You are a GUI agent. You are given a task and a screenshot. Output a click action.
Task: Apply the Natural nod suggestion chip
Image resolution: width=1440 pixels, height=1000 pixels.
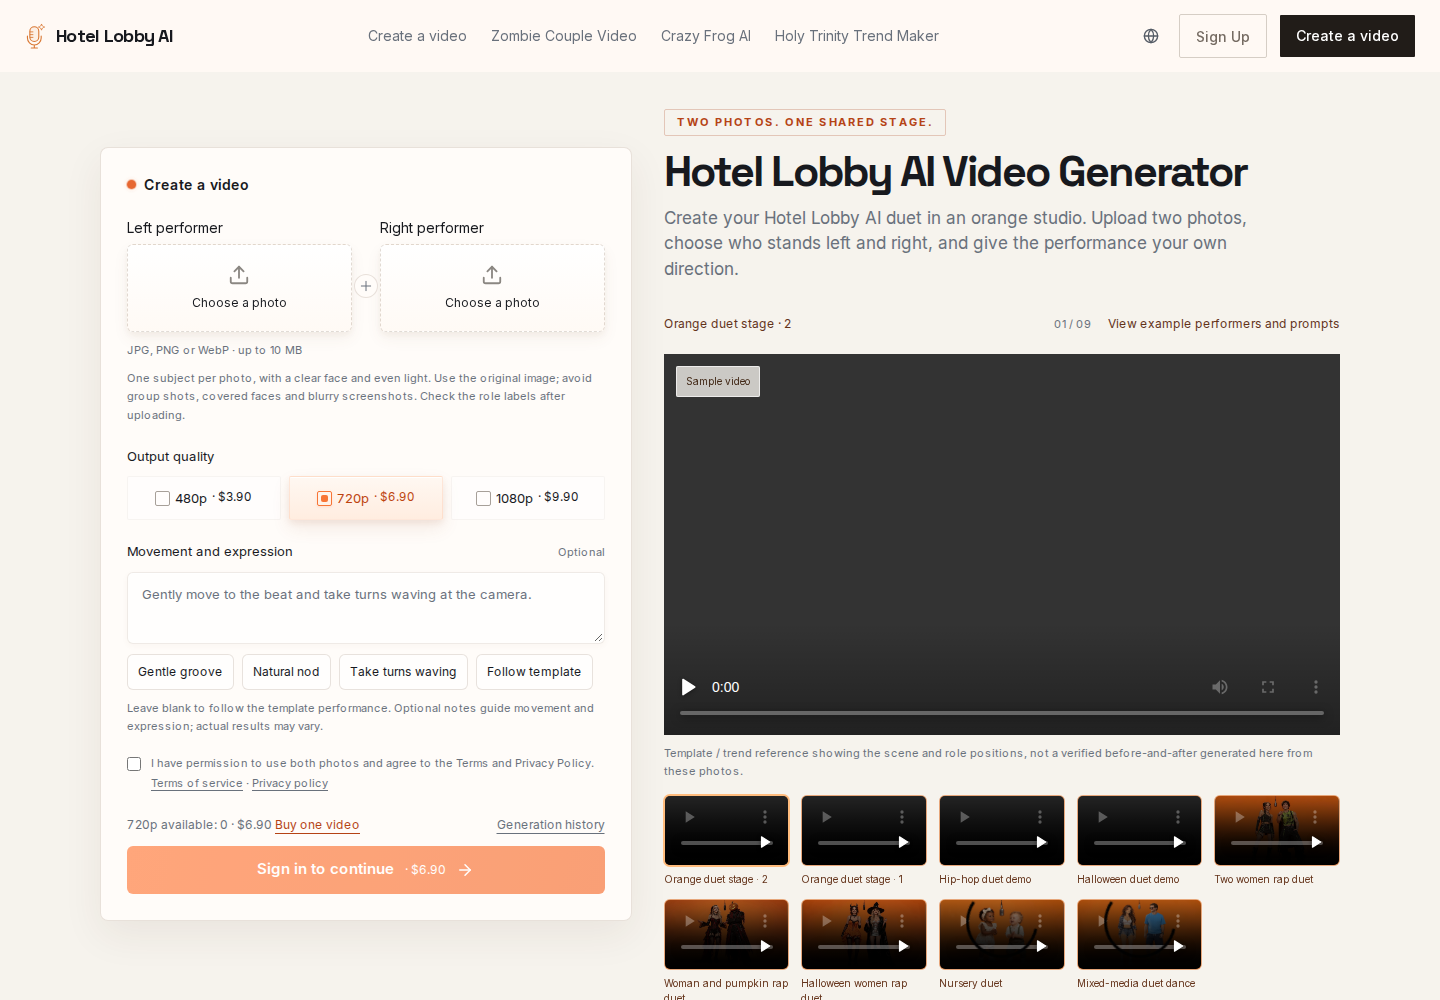pyautogui.click(x=286, y=672)
